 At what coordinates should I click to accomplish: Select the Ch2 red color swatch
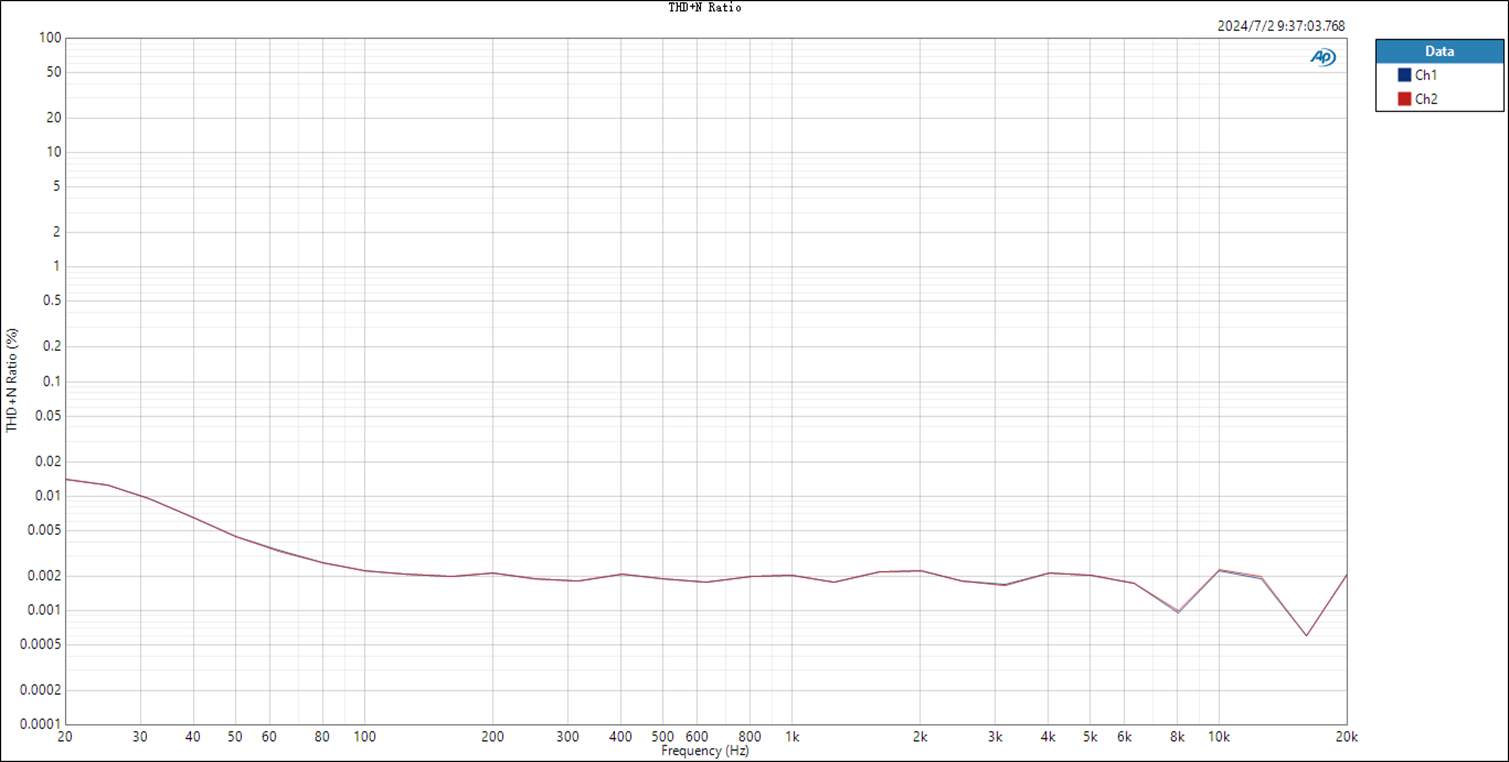(1404, 99)
